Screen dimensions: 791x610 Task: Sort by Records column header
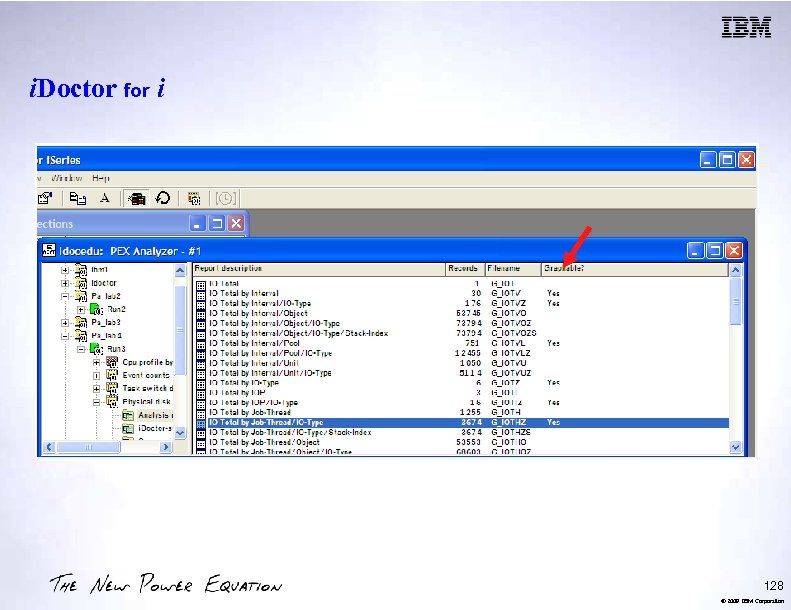click(x=465, y=269)
